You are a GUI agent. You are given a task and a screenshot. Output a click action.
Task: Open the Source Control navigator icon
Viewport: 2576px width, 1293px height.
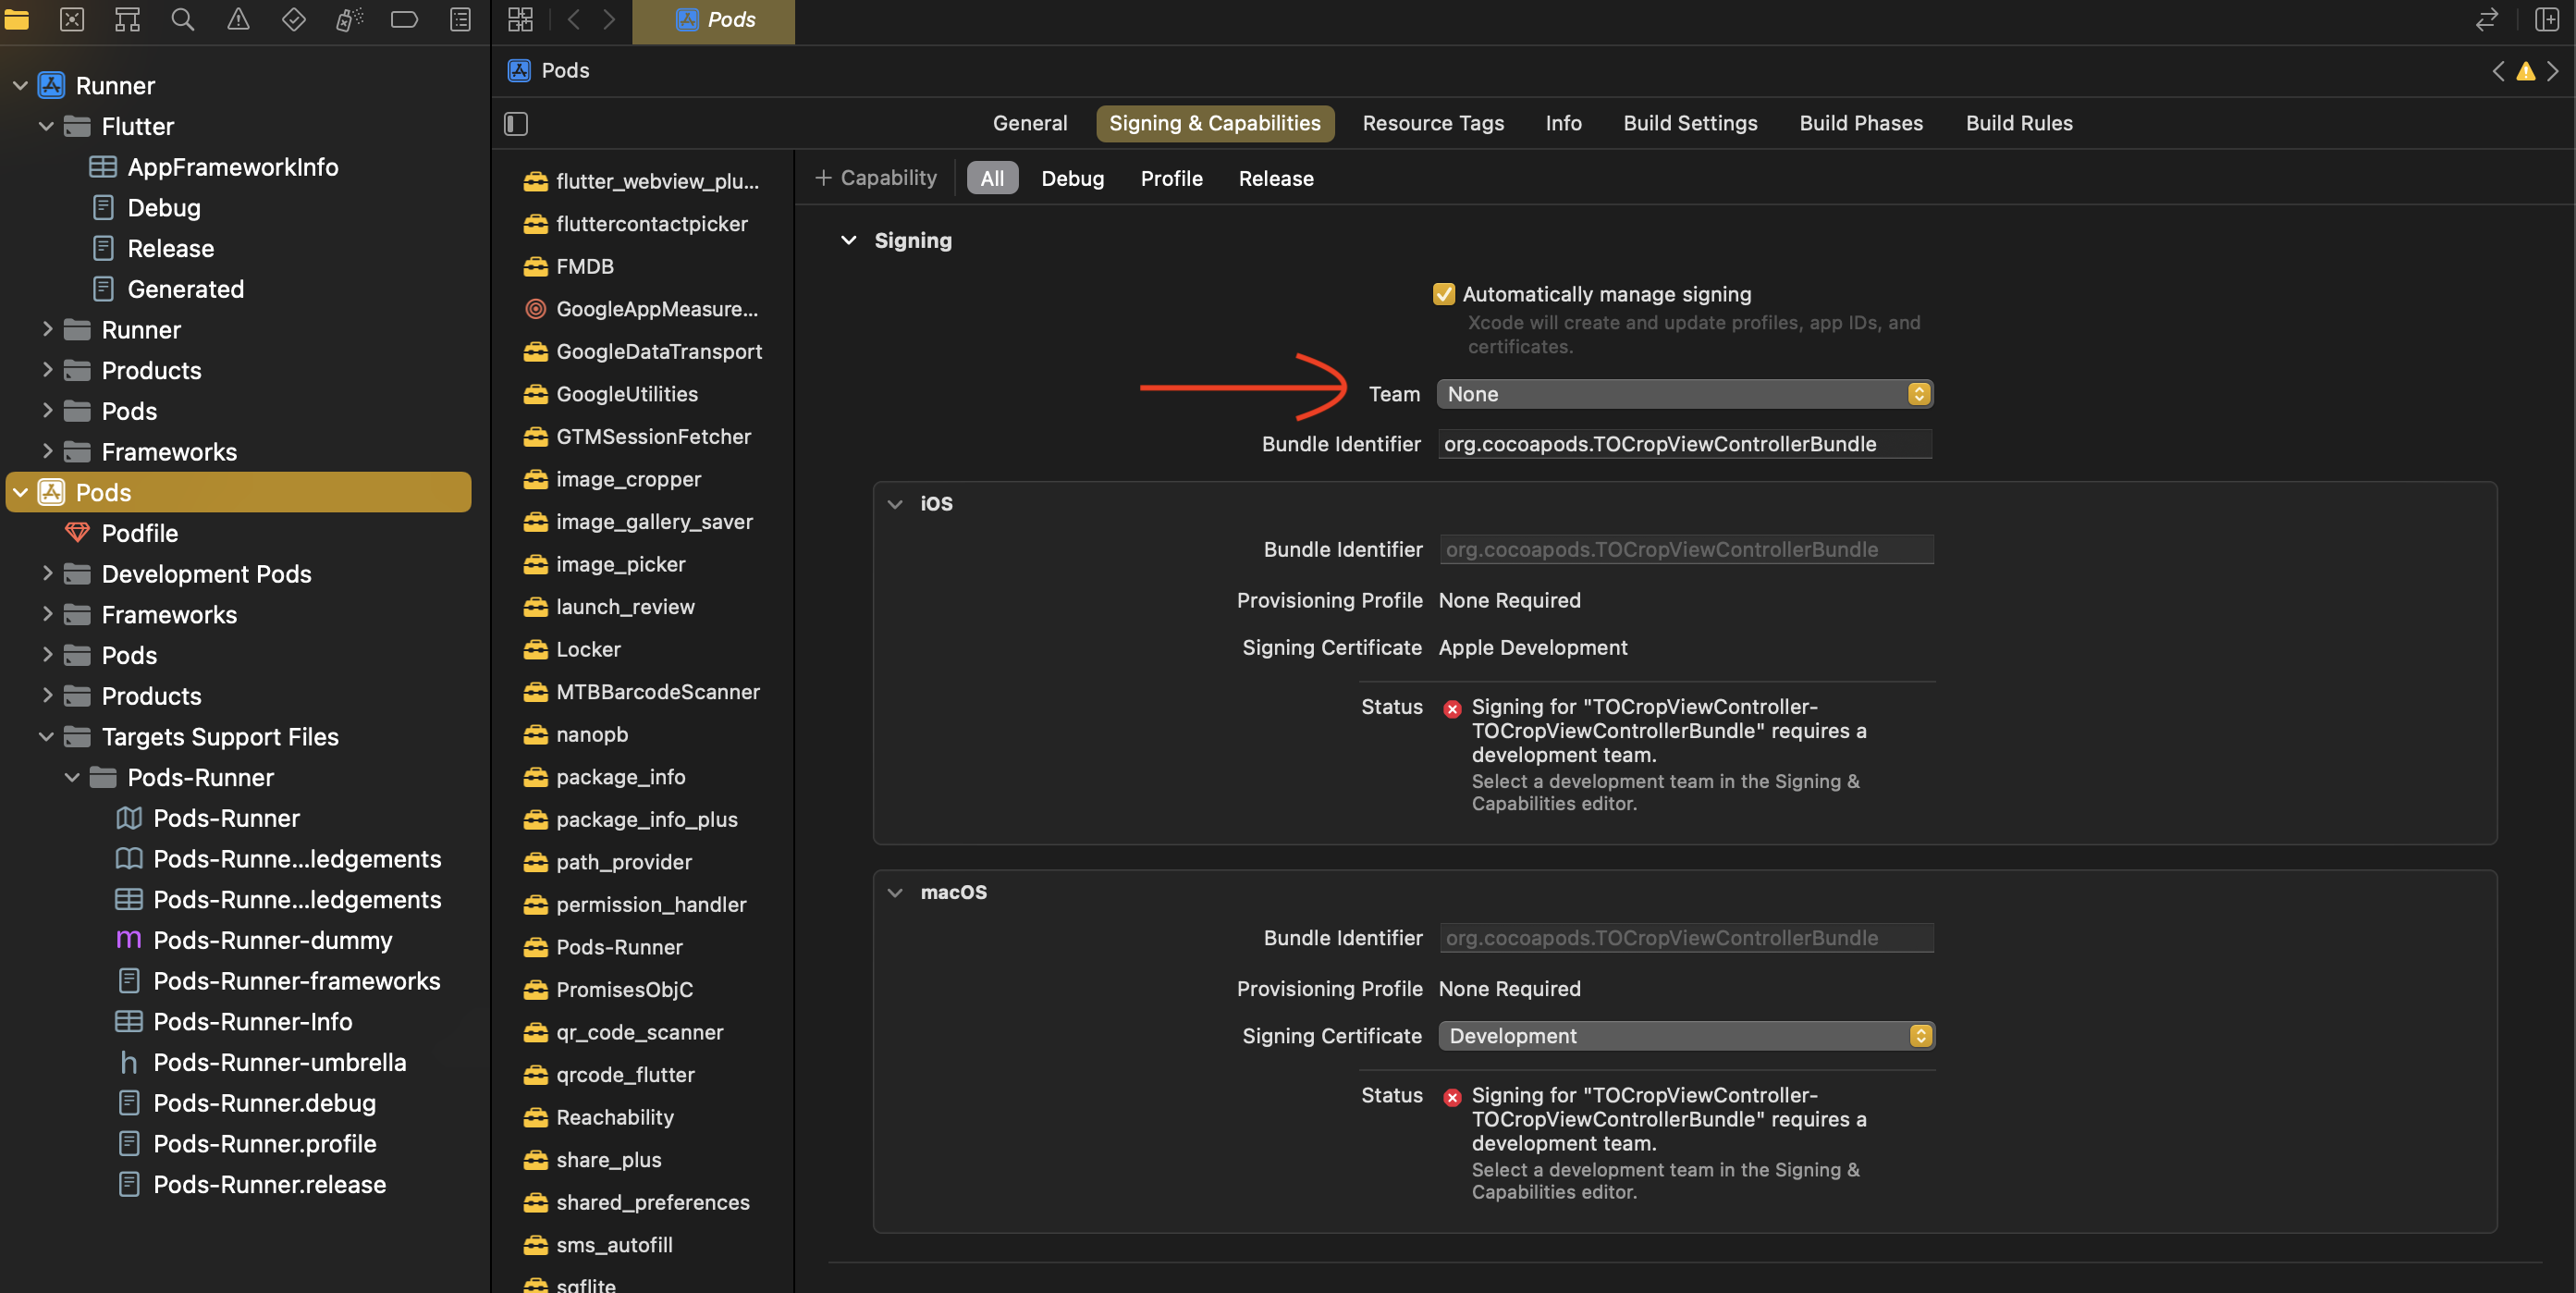tap(72, 19)
